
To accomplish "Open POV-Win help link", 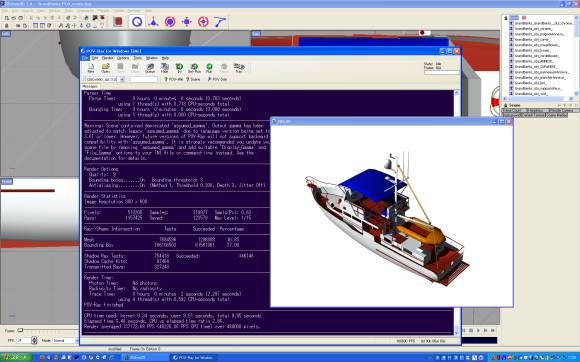I will [174, 79].
